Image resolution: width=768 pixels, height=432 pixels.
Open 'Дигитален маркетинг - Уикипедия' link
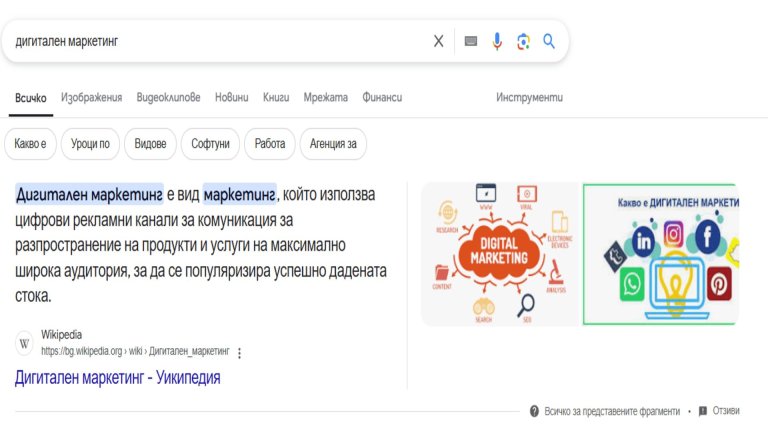pos(117,377)
